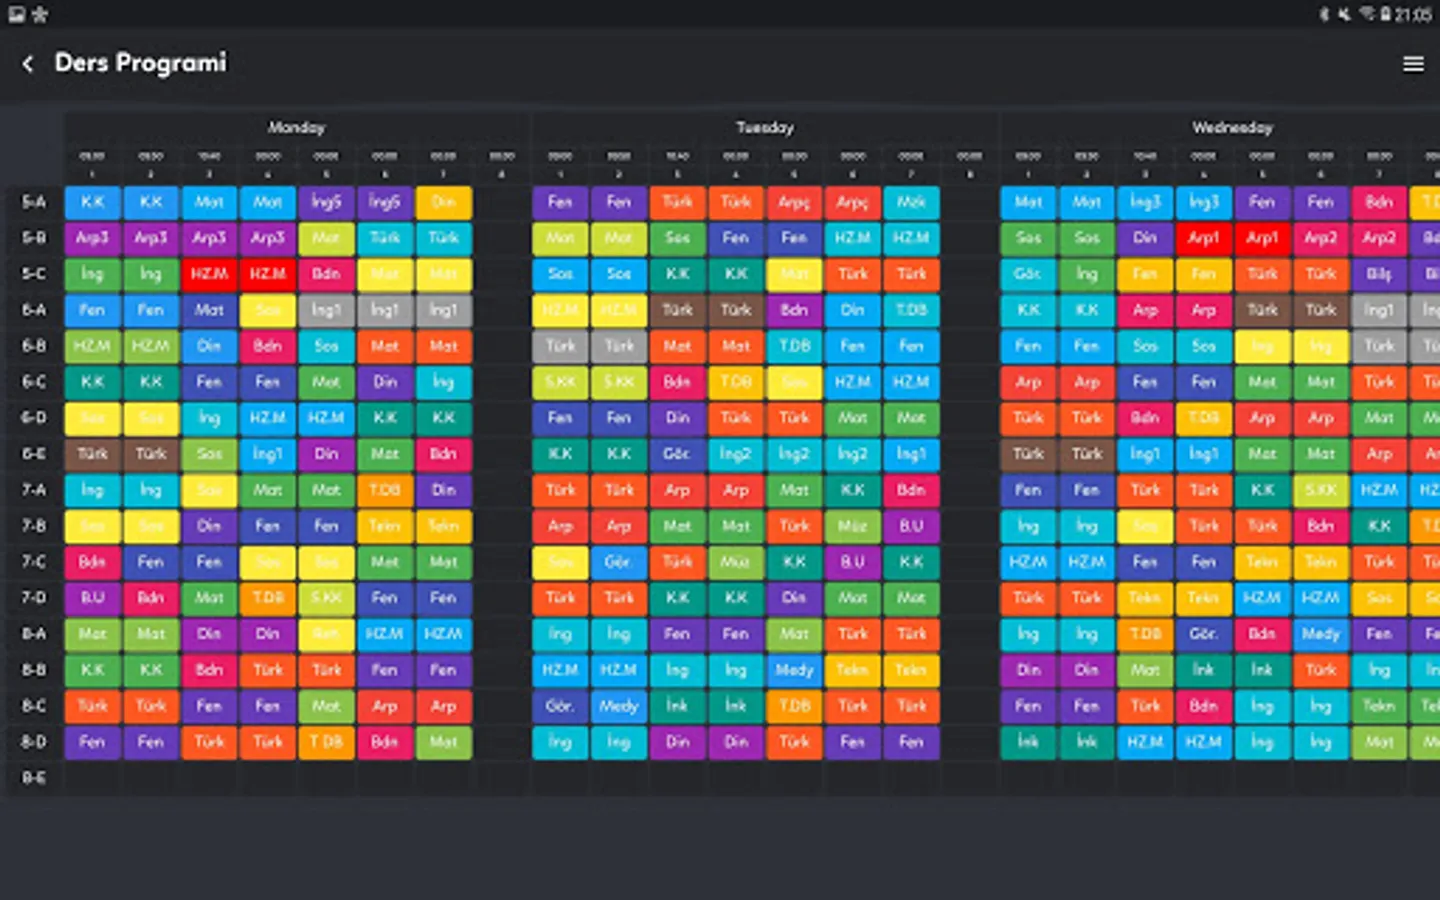
Task: Open the Medy lesson in 8-B Tuesday
Action: [x=794, y=670]
